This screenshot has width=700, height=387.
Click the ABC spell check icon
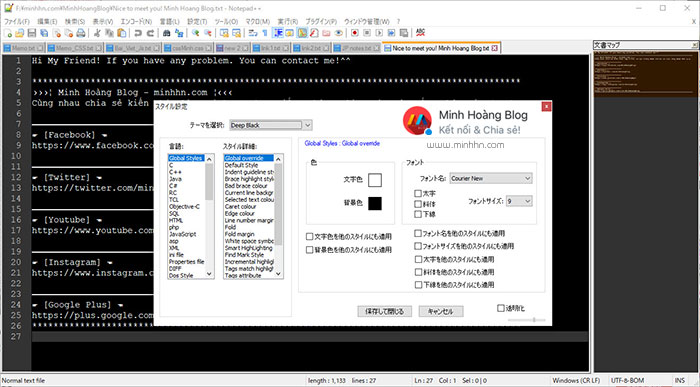click(x=420, y=33)
